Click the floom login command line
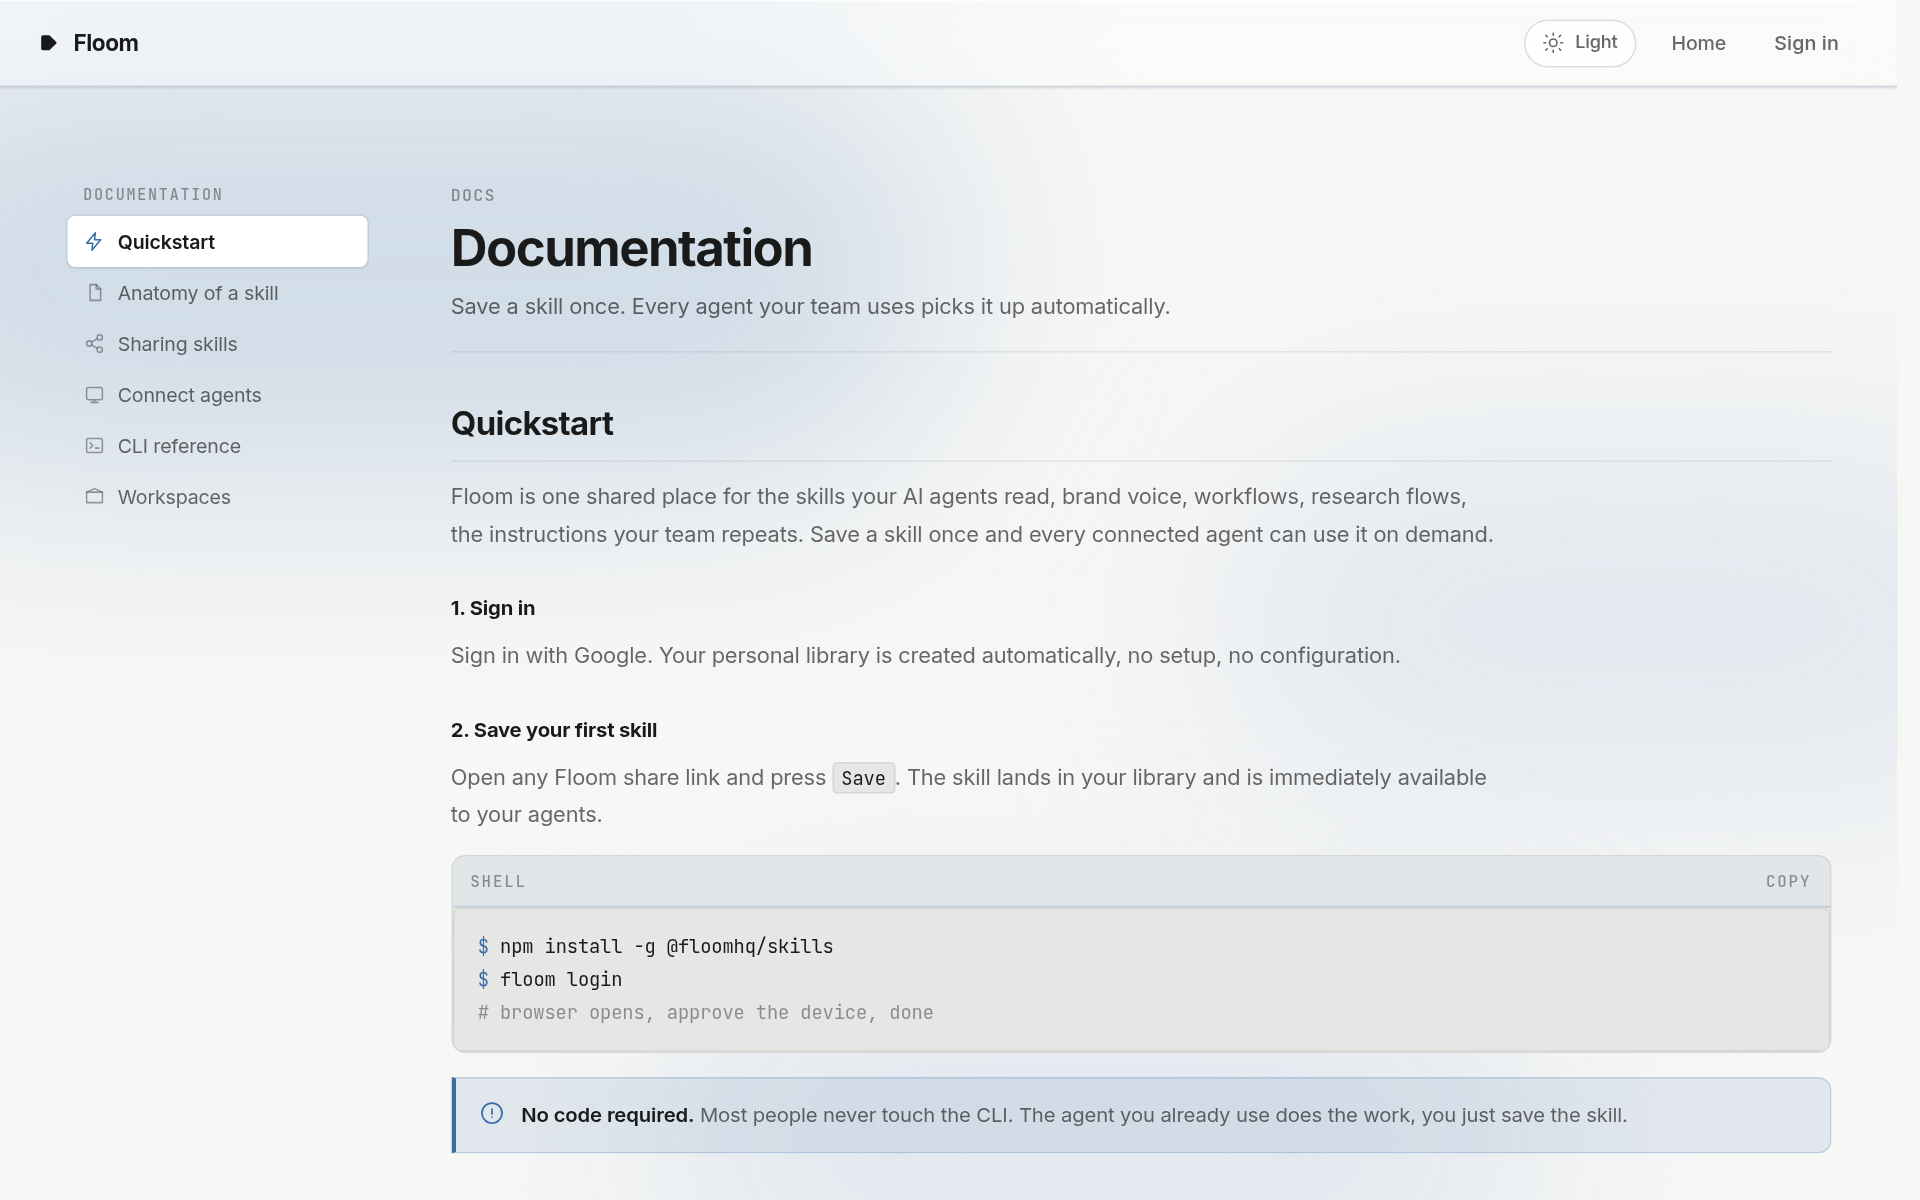 click(550, 979)
